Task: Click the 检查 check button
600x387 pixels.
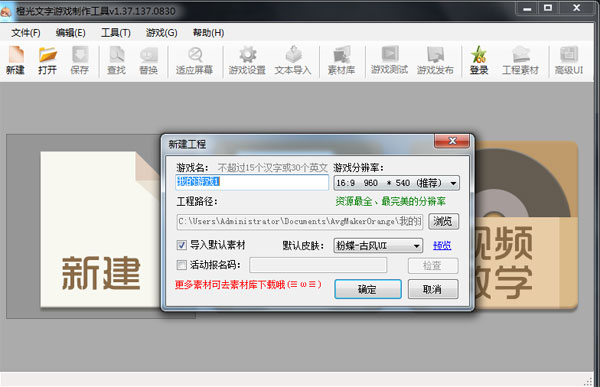Action: (x=432, y=266)
